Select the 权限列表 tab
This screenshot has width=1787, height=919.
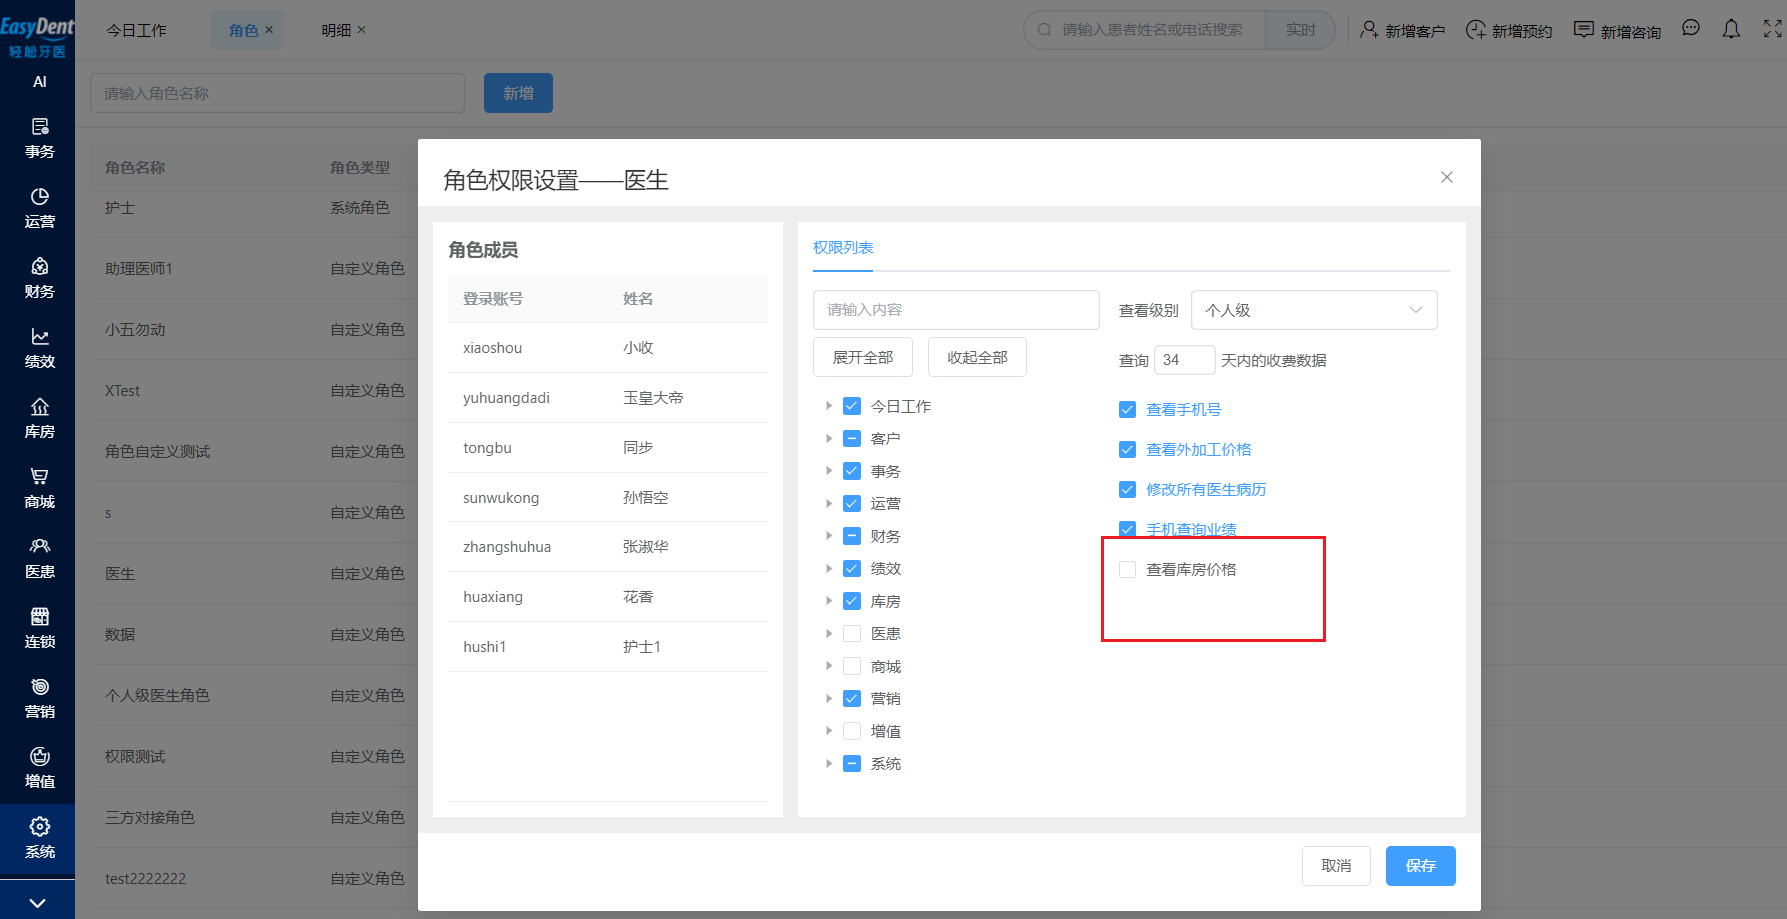pos(843,247)
